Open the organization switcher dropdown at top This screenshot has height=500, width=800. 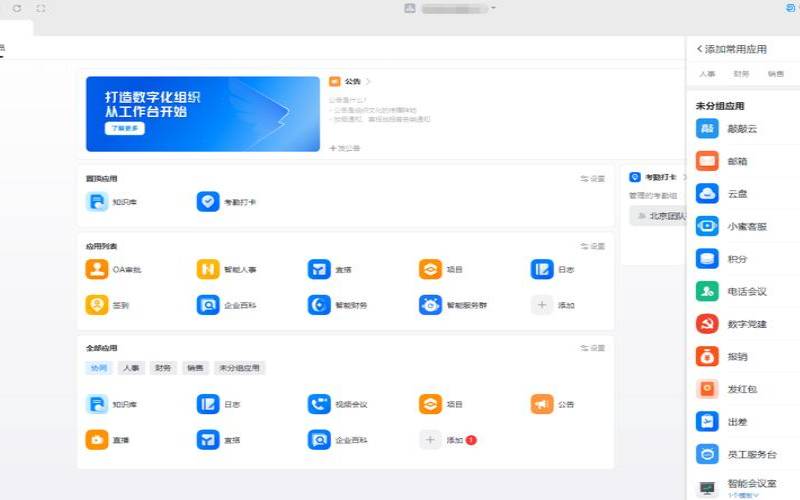click(x=493, y=8)
